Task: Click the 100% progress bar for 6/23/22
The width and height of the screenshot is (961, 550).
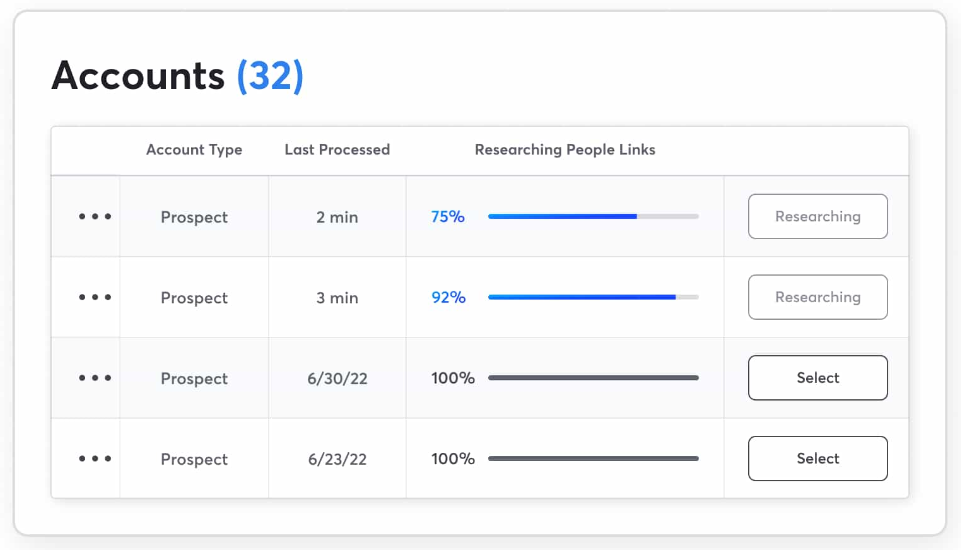Action: (x=593, y=459)
